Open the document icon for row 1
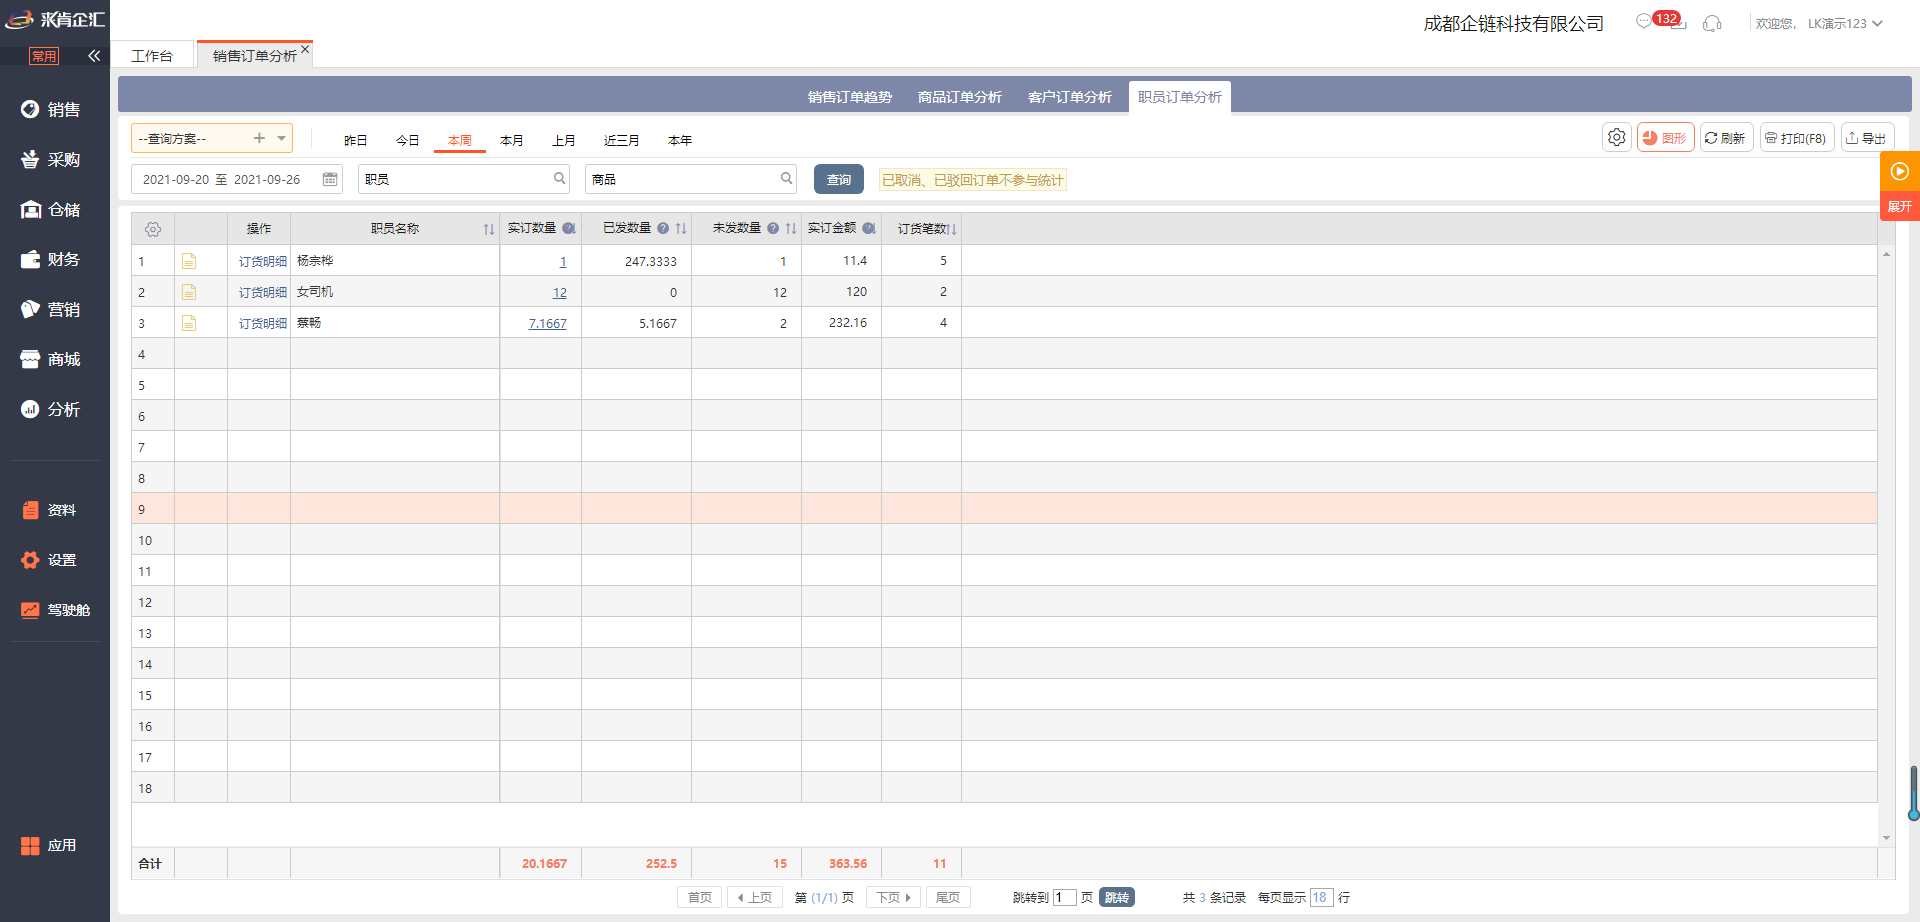Image resolution: width=1920 pixels, height=922 pixels. click(x=189, y=261)
